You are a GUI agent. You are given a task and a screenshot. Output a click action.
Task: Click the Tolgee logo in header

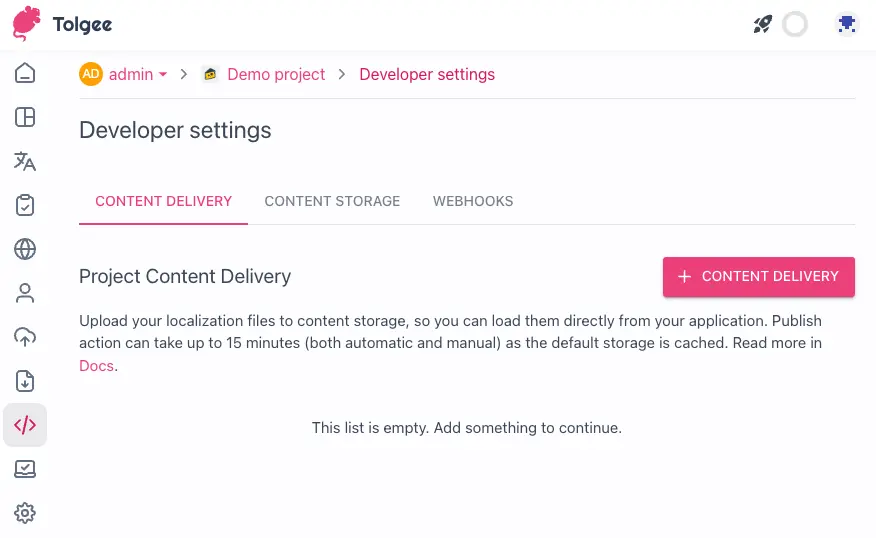coord(62,24)
